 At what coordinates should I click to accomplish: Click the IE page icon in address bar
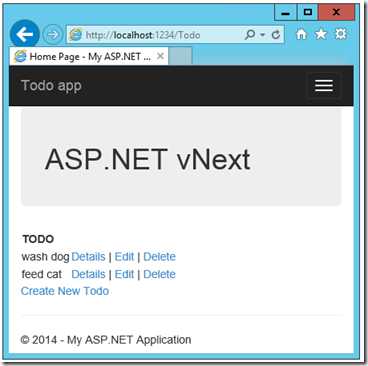click(76, 35)
